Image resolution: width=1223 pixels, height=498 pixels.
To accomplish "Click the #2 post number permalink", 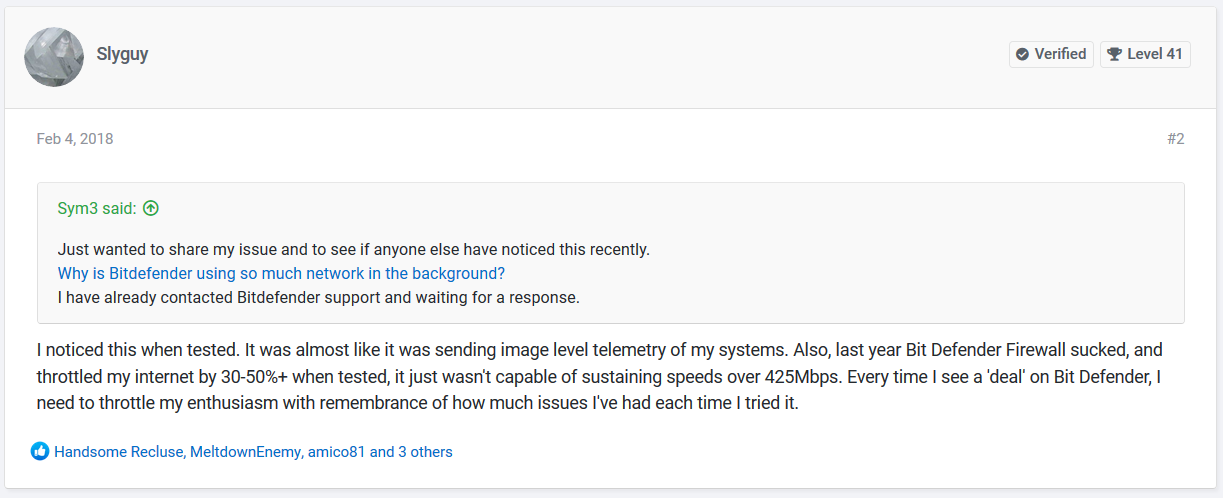I will tap(1175, 139).
